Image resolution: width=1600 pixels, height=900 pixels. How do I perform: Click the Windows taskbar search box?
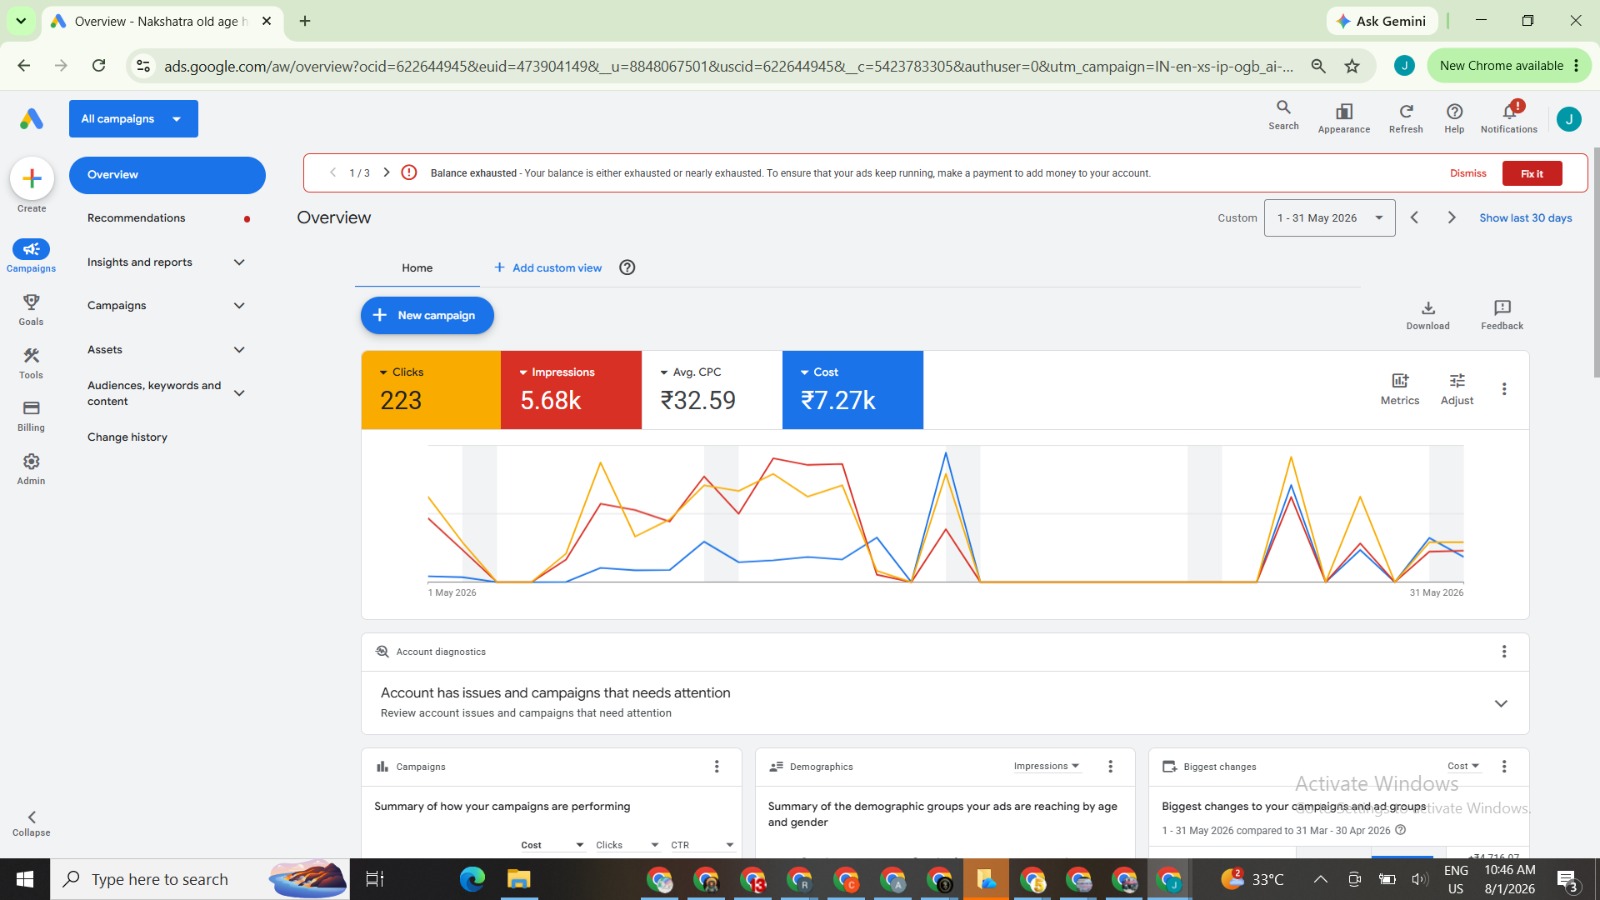point(200,879)
